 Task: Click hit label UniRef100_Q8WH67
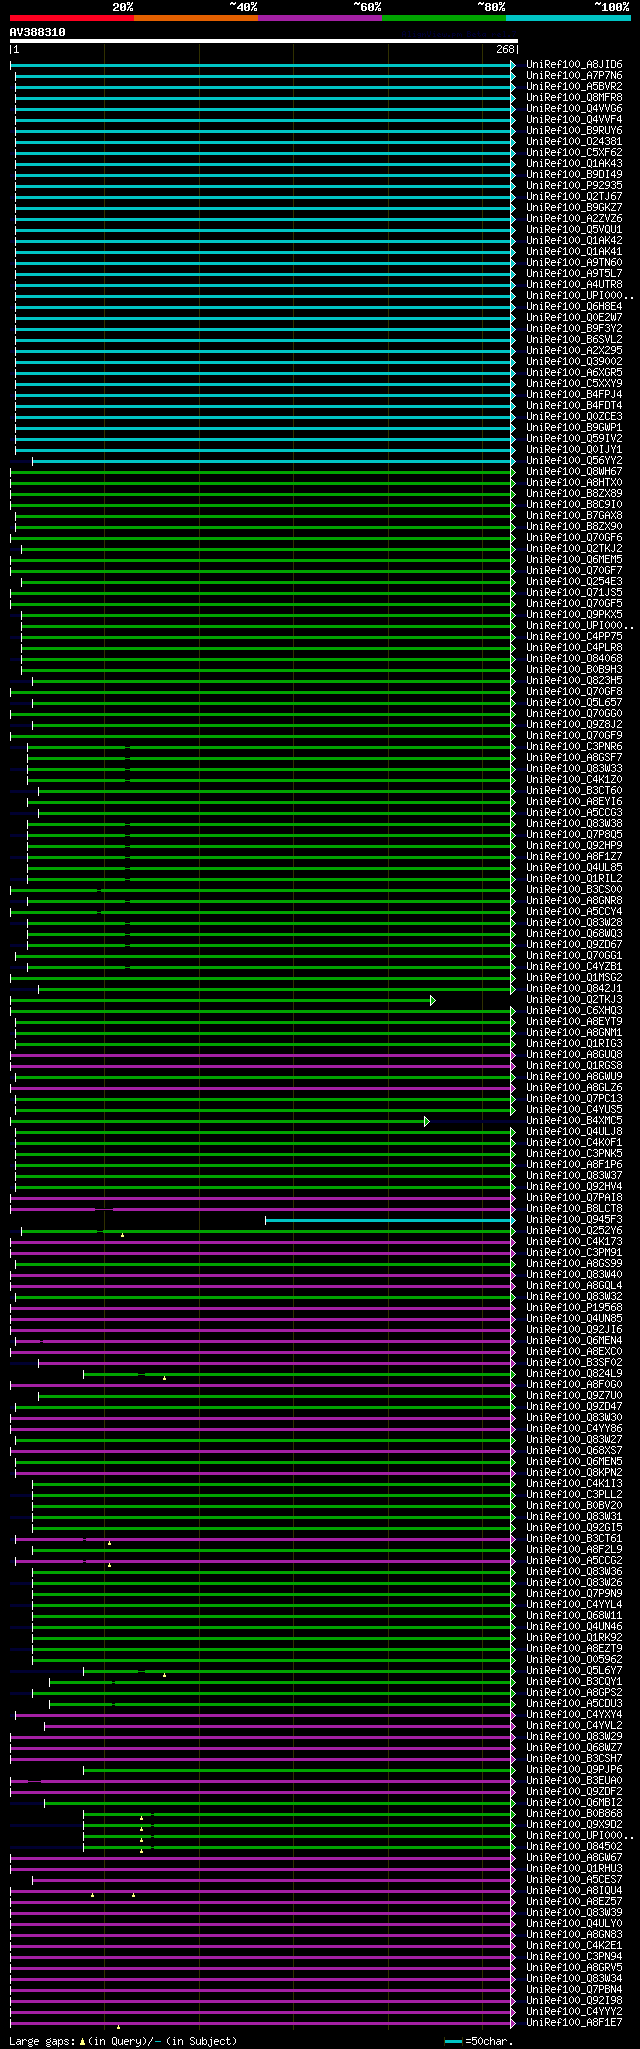click(x=574, y=472)
